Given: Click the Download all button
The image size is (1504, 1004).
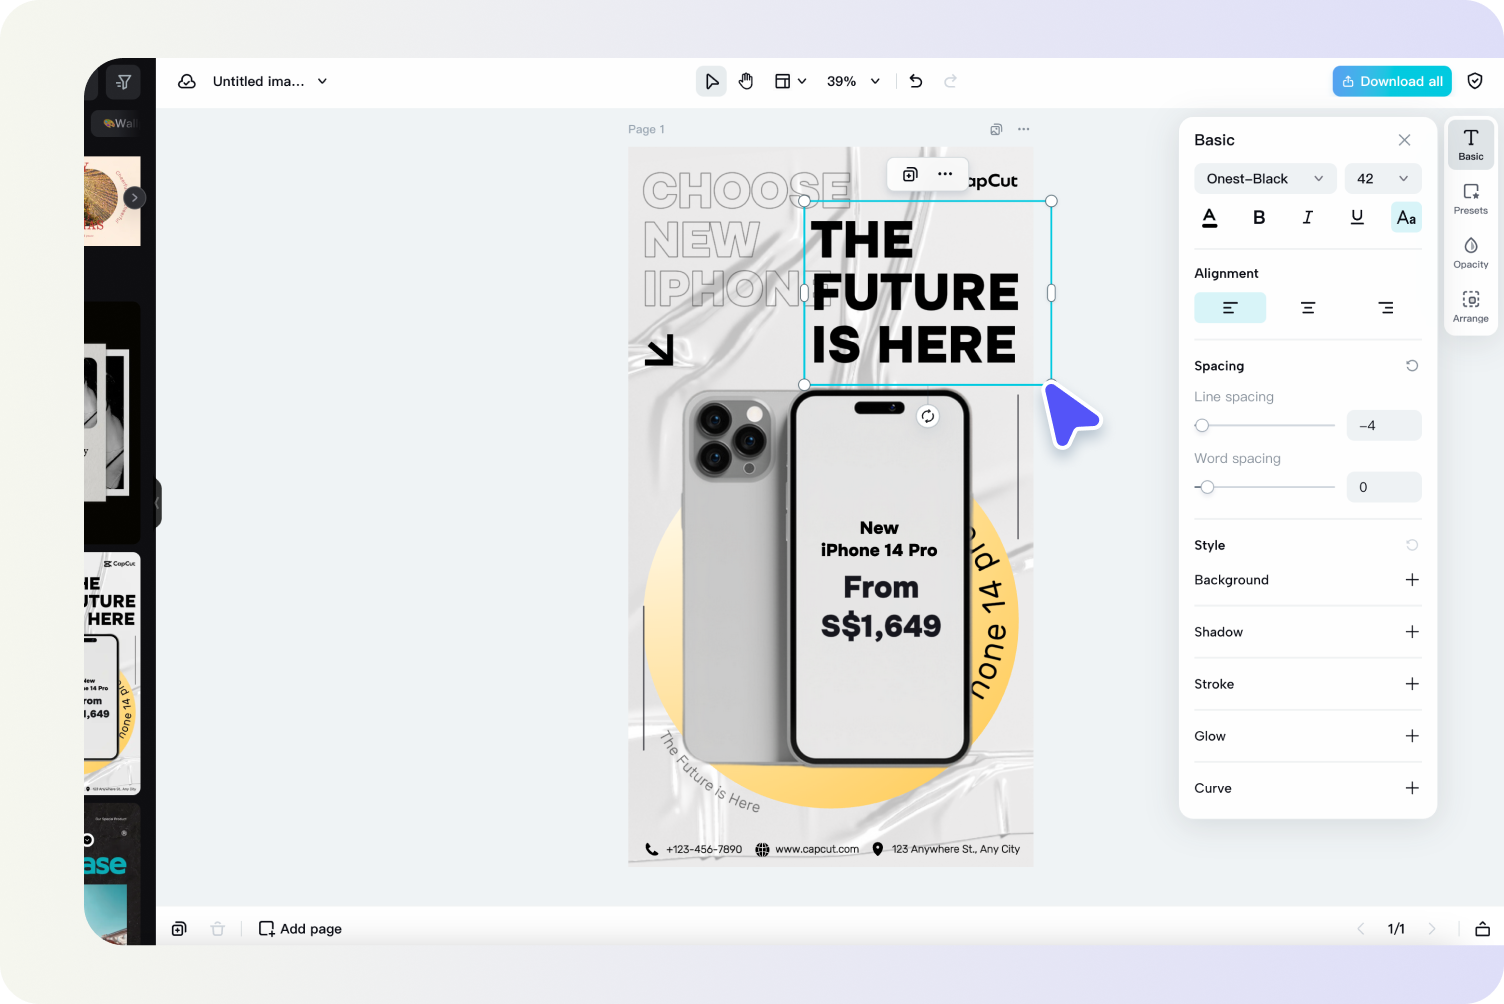Looking at the screenshot, I should [x=1391, y=81].
